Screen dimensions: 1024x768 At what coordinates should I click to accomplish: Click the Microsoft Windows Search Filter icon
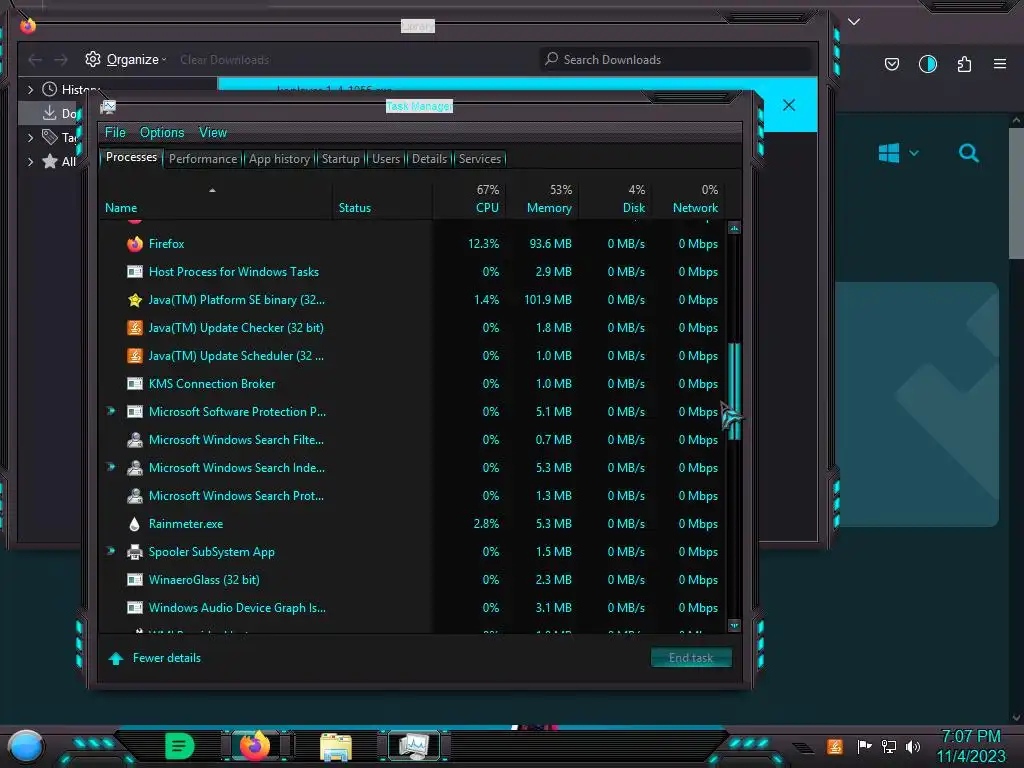tap(135, 440)
